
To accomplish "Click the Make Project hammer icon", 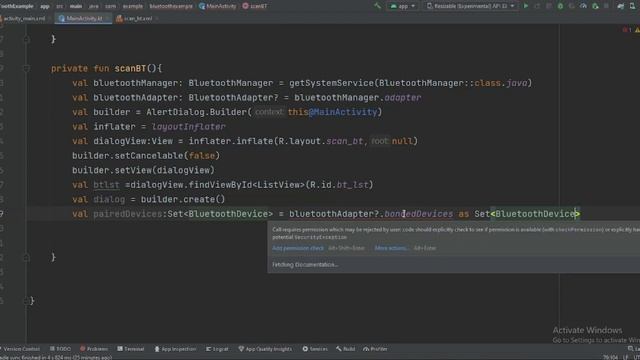I will coord(378,6).
